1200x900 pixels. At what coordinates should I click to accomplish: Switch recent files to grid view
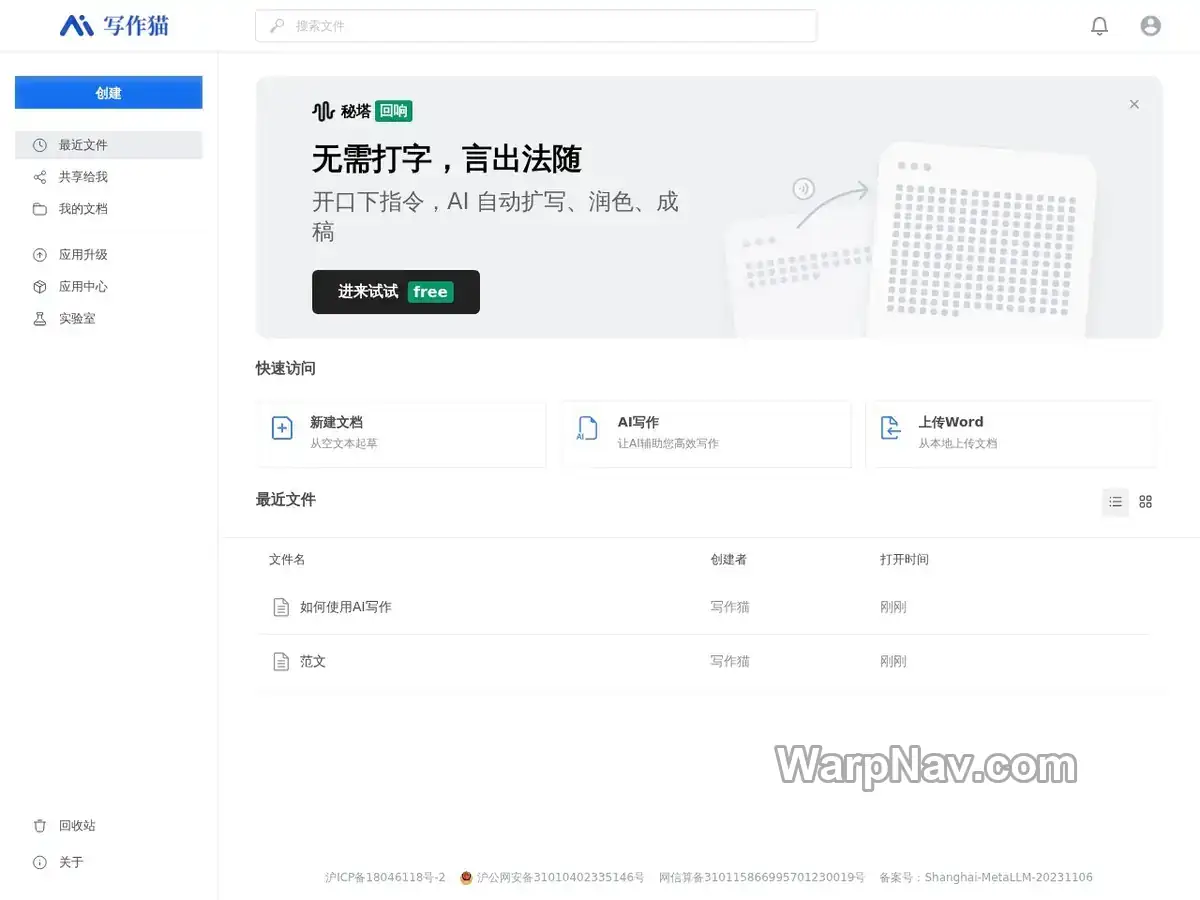coord(1146,502)
